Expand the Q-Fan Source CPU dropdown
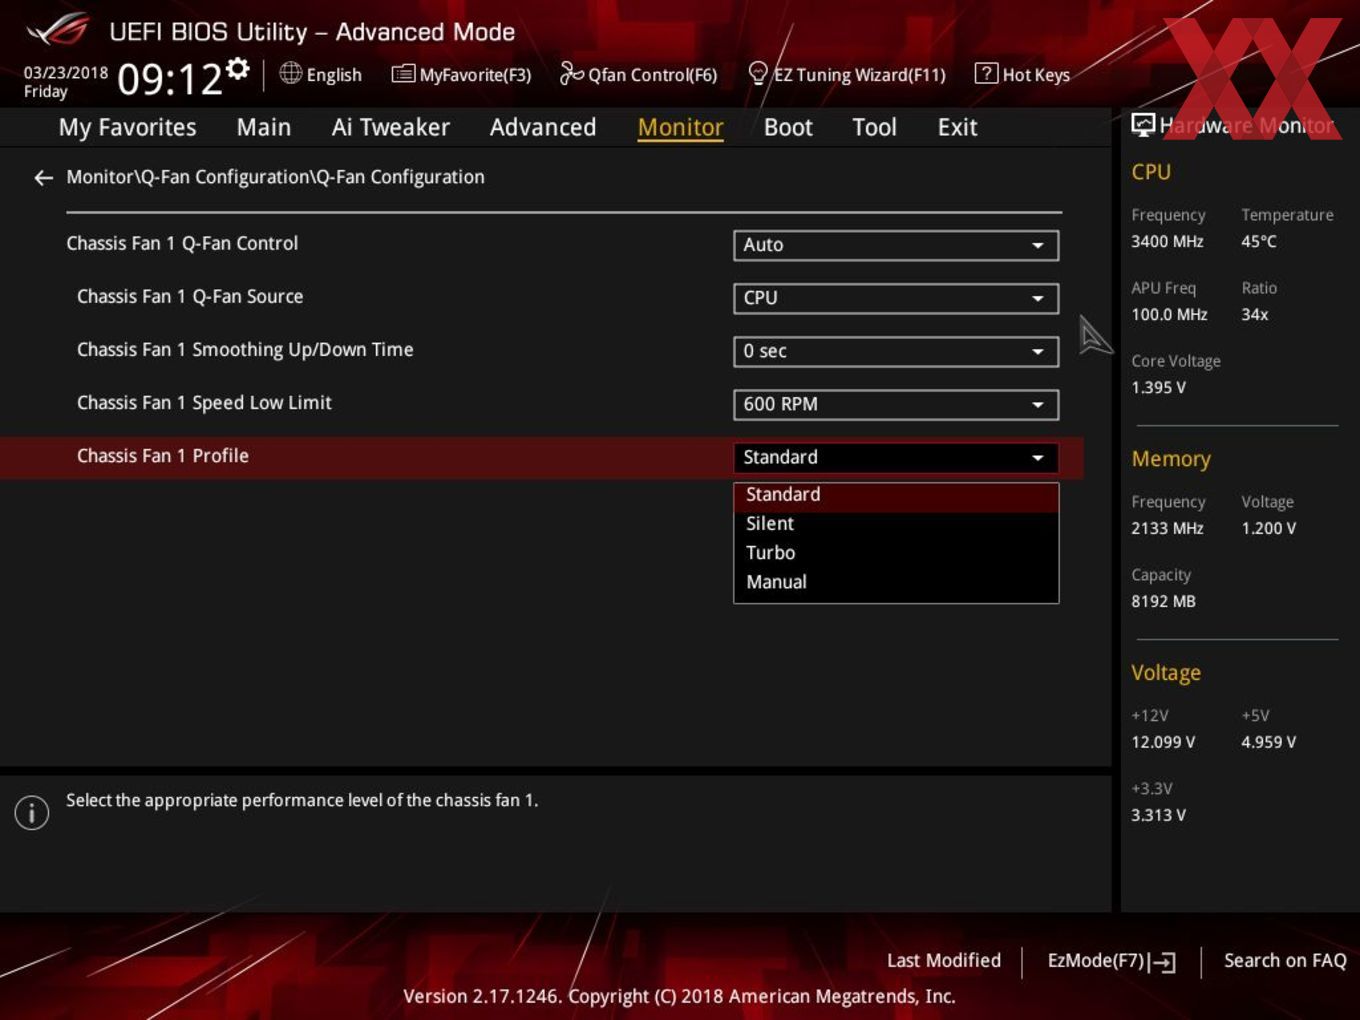Screen dimensions: 1360x1020 tap(896, 298)
